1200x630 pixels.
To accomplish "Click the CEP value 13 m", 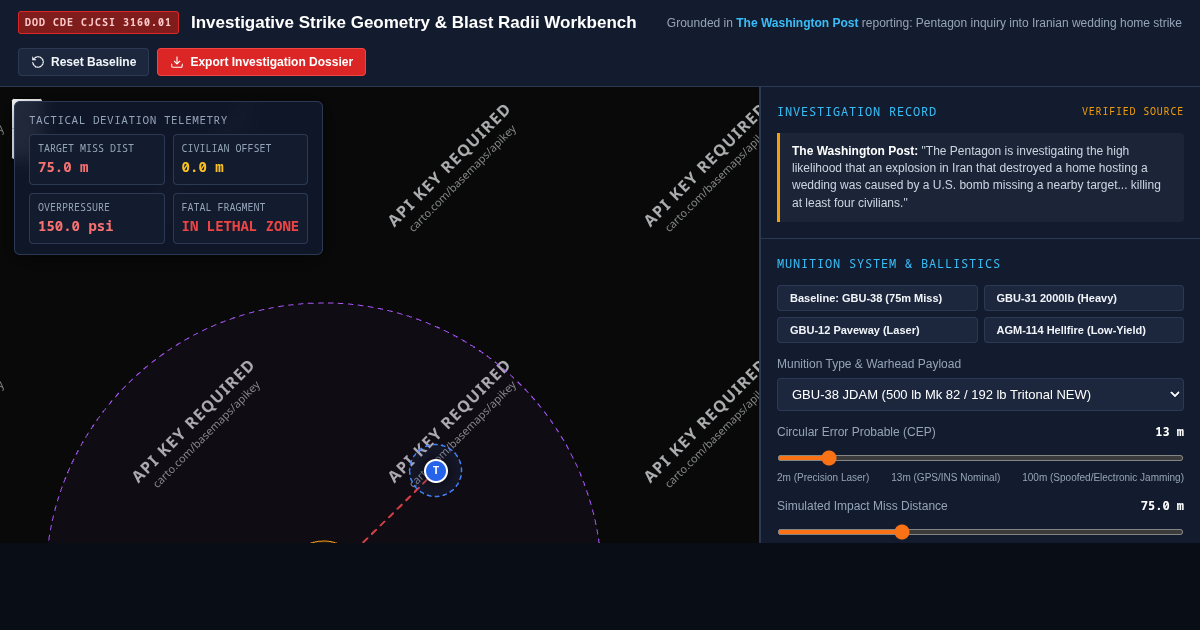I will click(x=1169, y=432).
